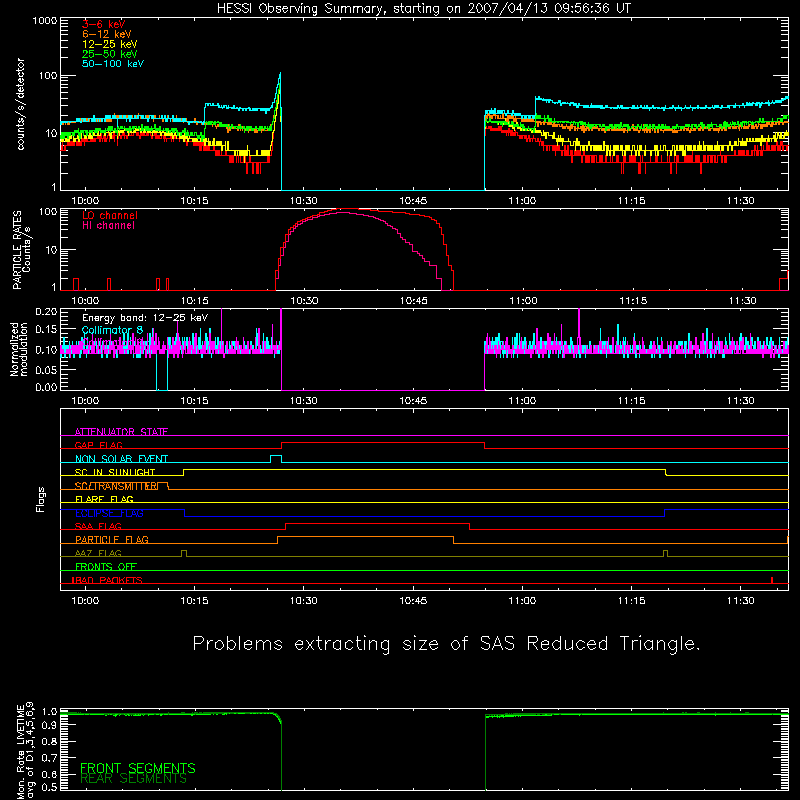The height and width of the screenshot is (800, 800).
Task: Click the HESSI Observing Summary title
Action: click(x=424, y=8)
